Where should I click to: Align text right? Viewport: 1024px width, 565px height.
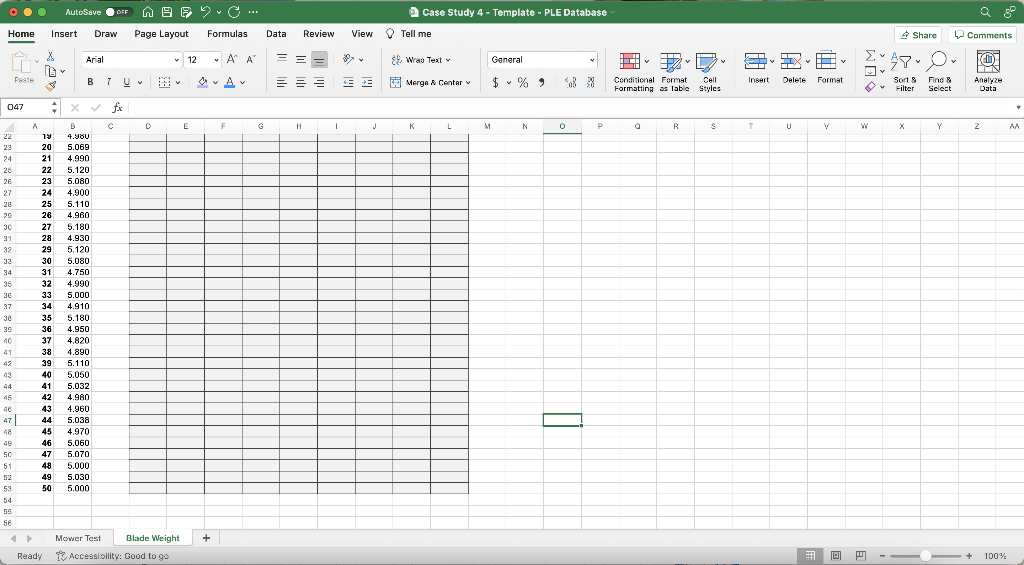click(319, 82)
